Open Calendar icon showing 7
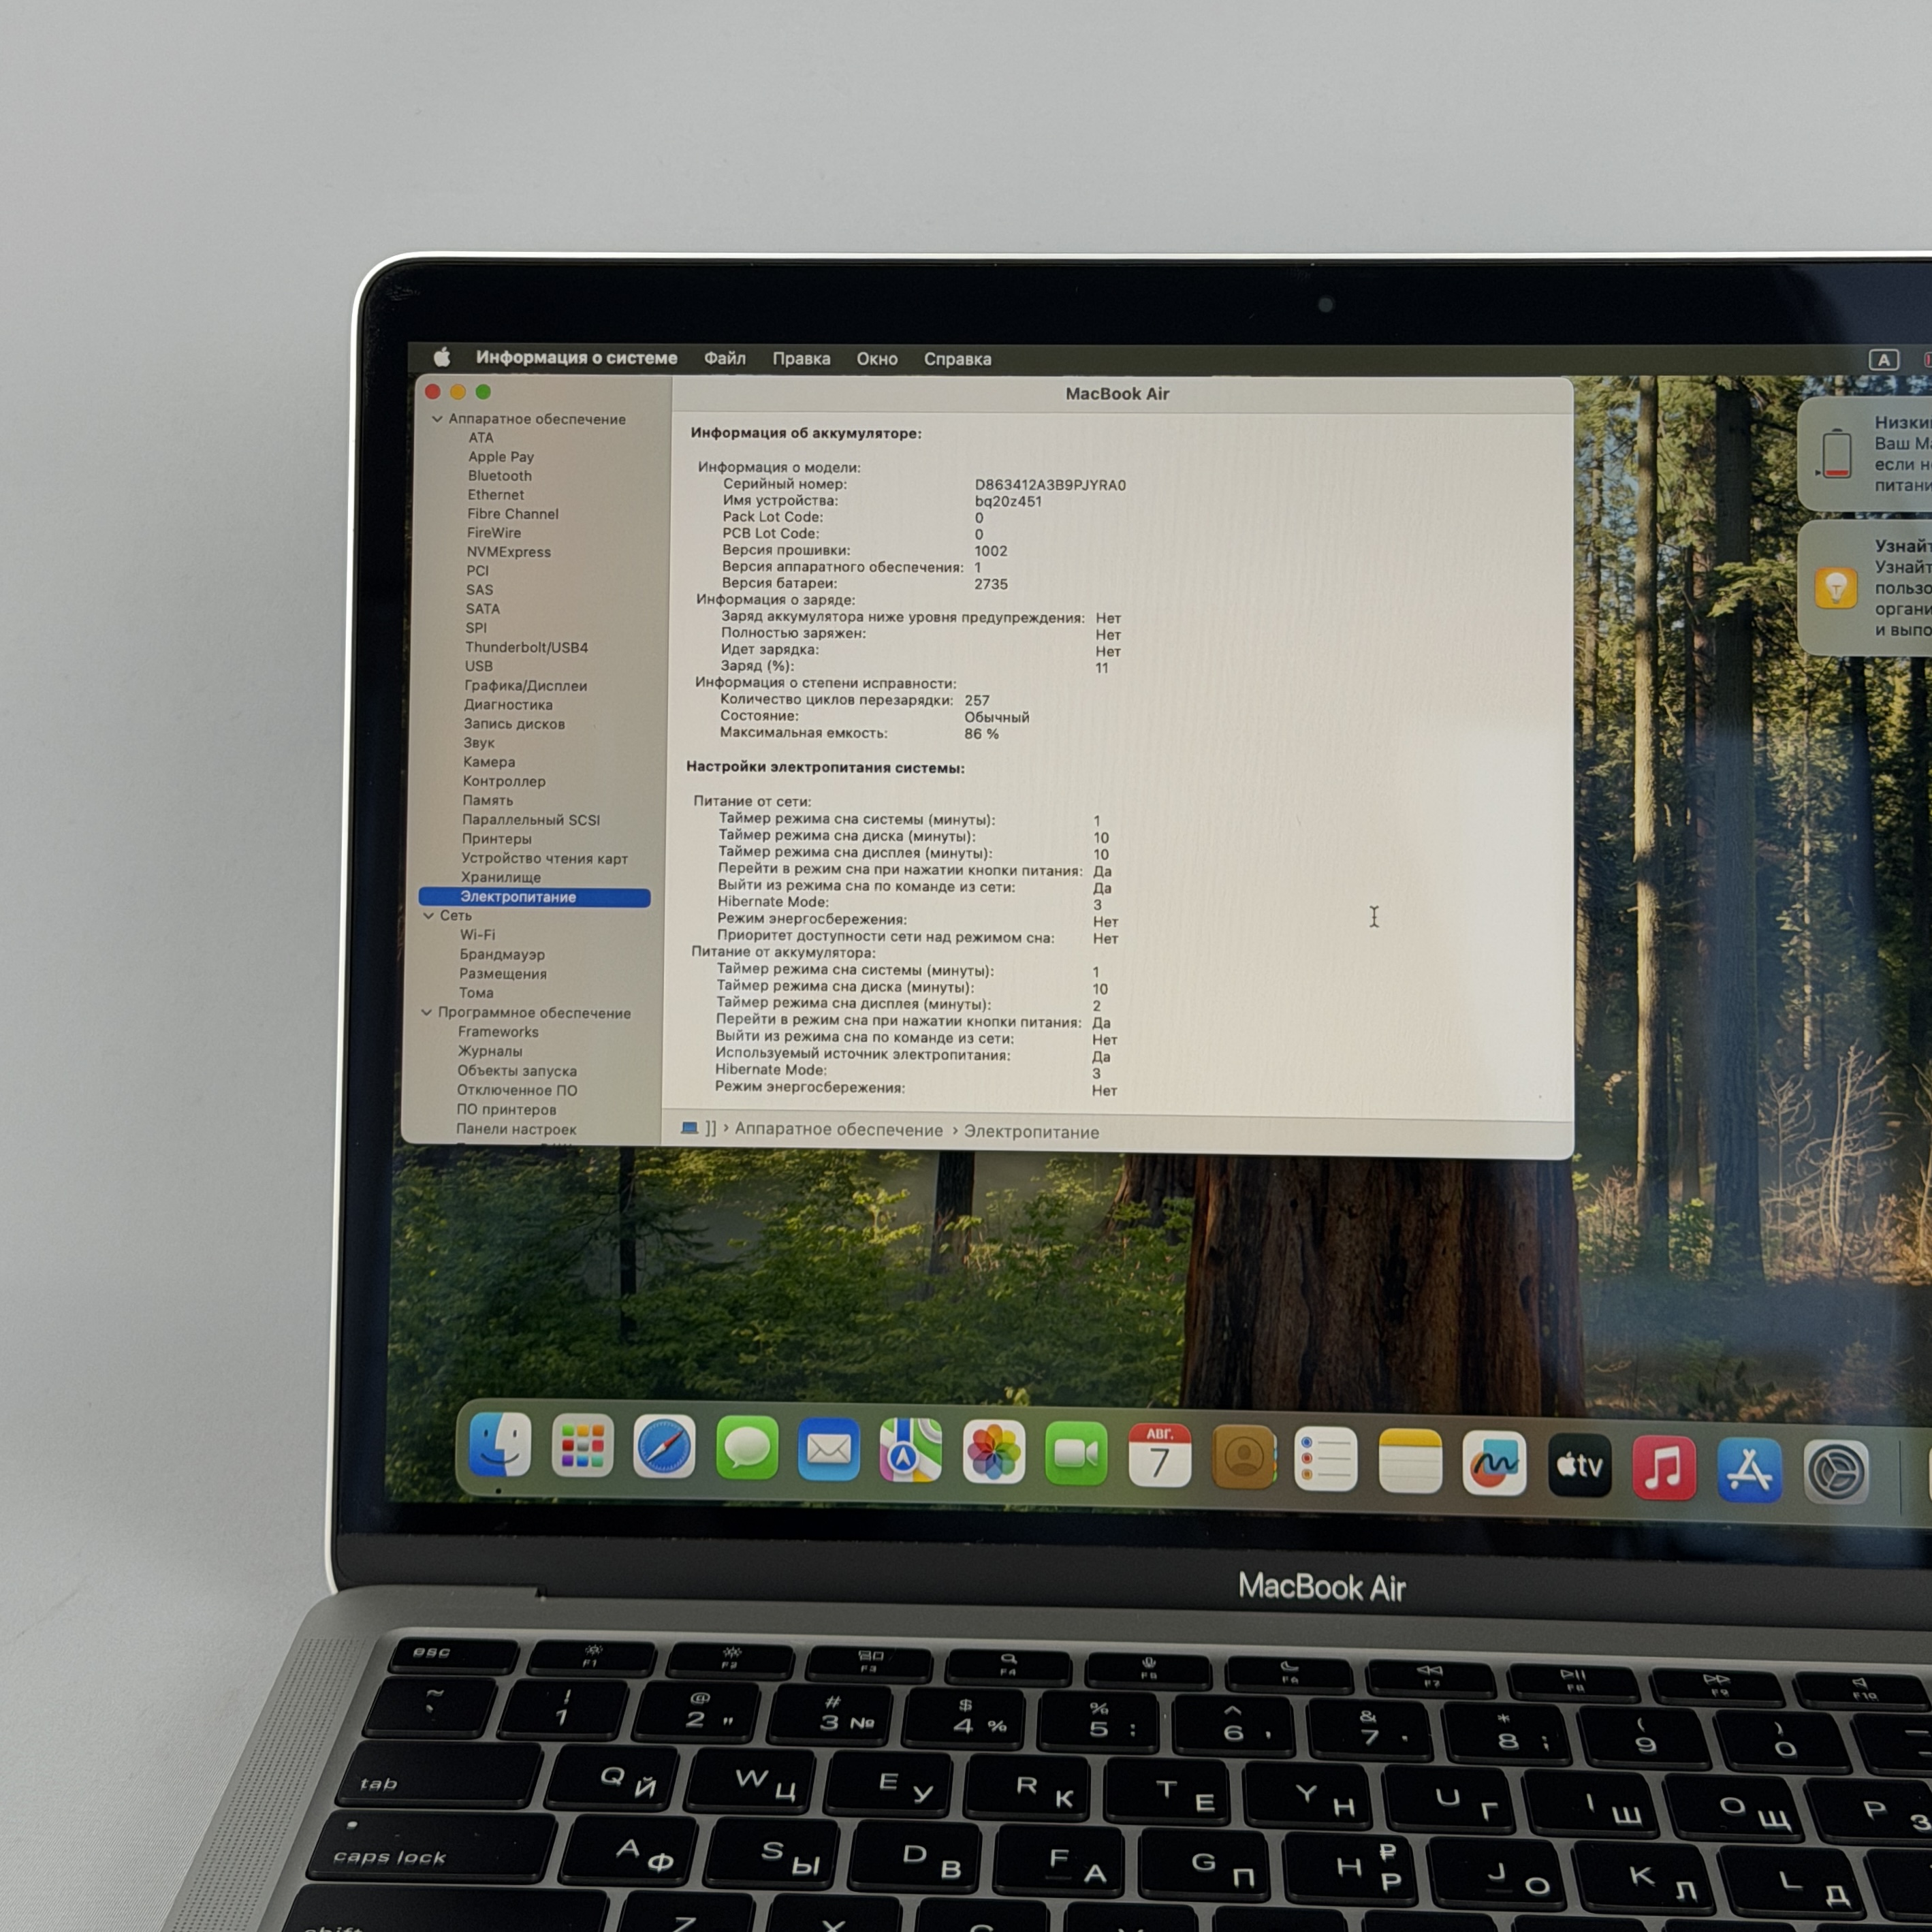 click(1159, 1456)
